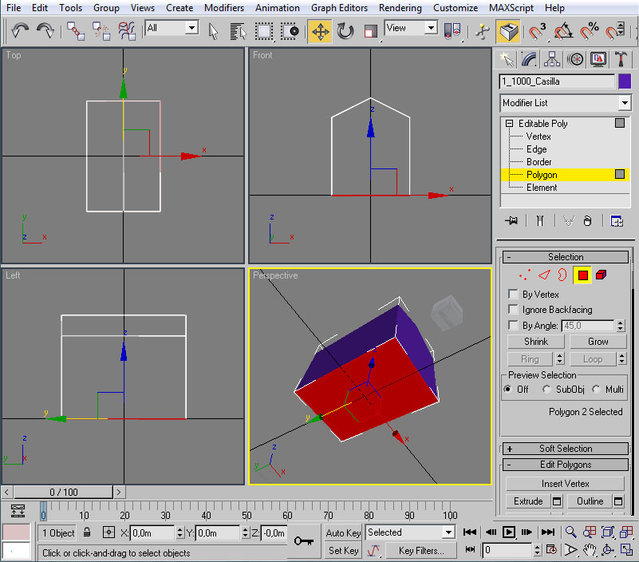Viewport: 639px width, 562px height.
Task: Open the Hierarchy command panel tab
Action: (x=550, y=60)
